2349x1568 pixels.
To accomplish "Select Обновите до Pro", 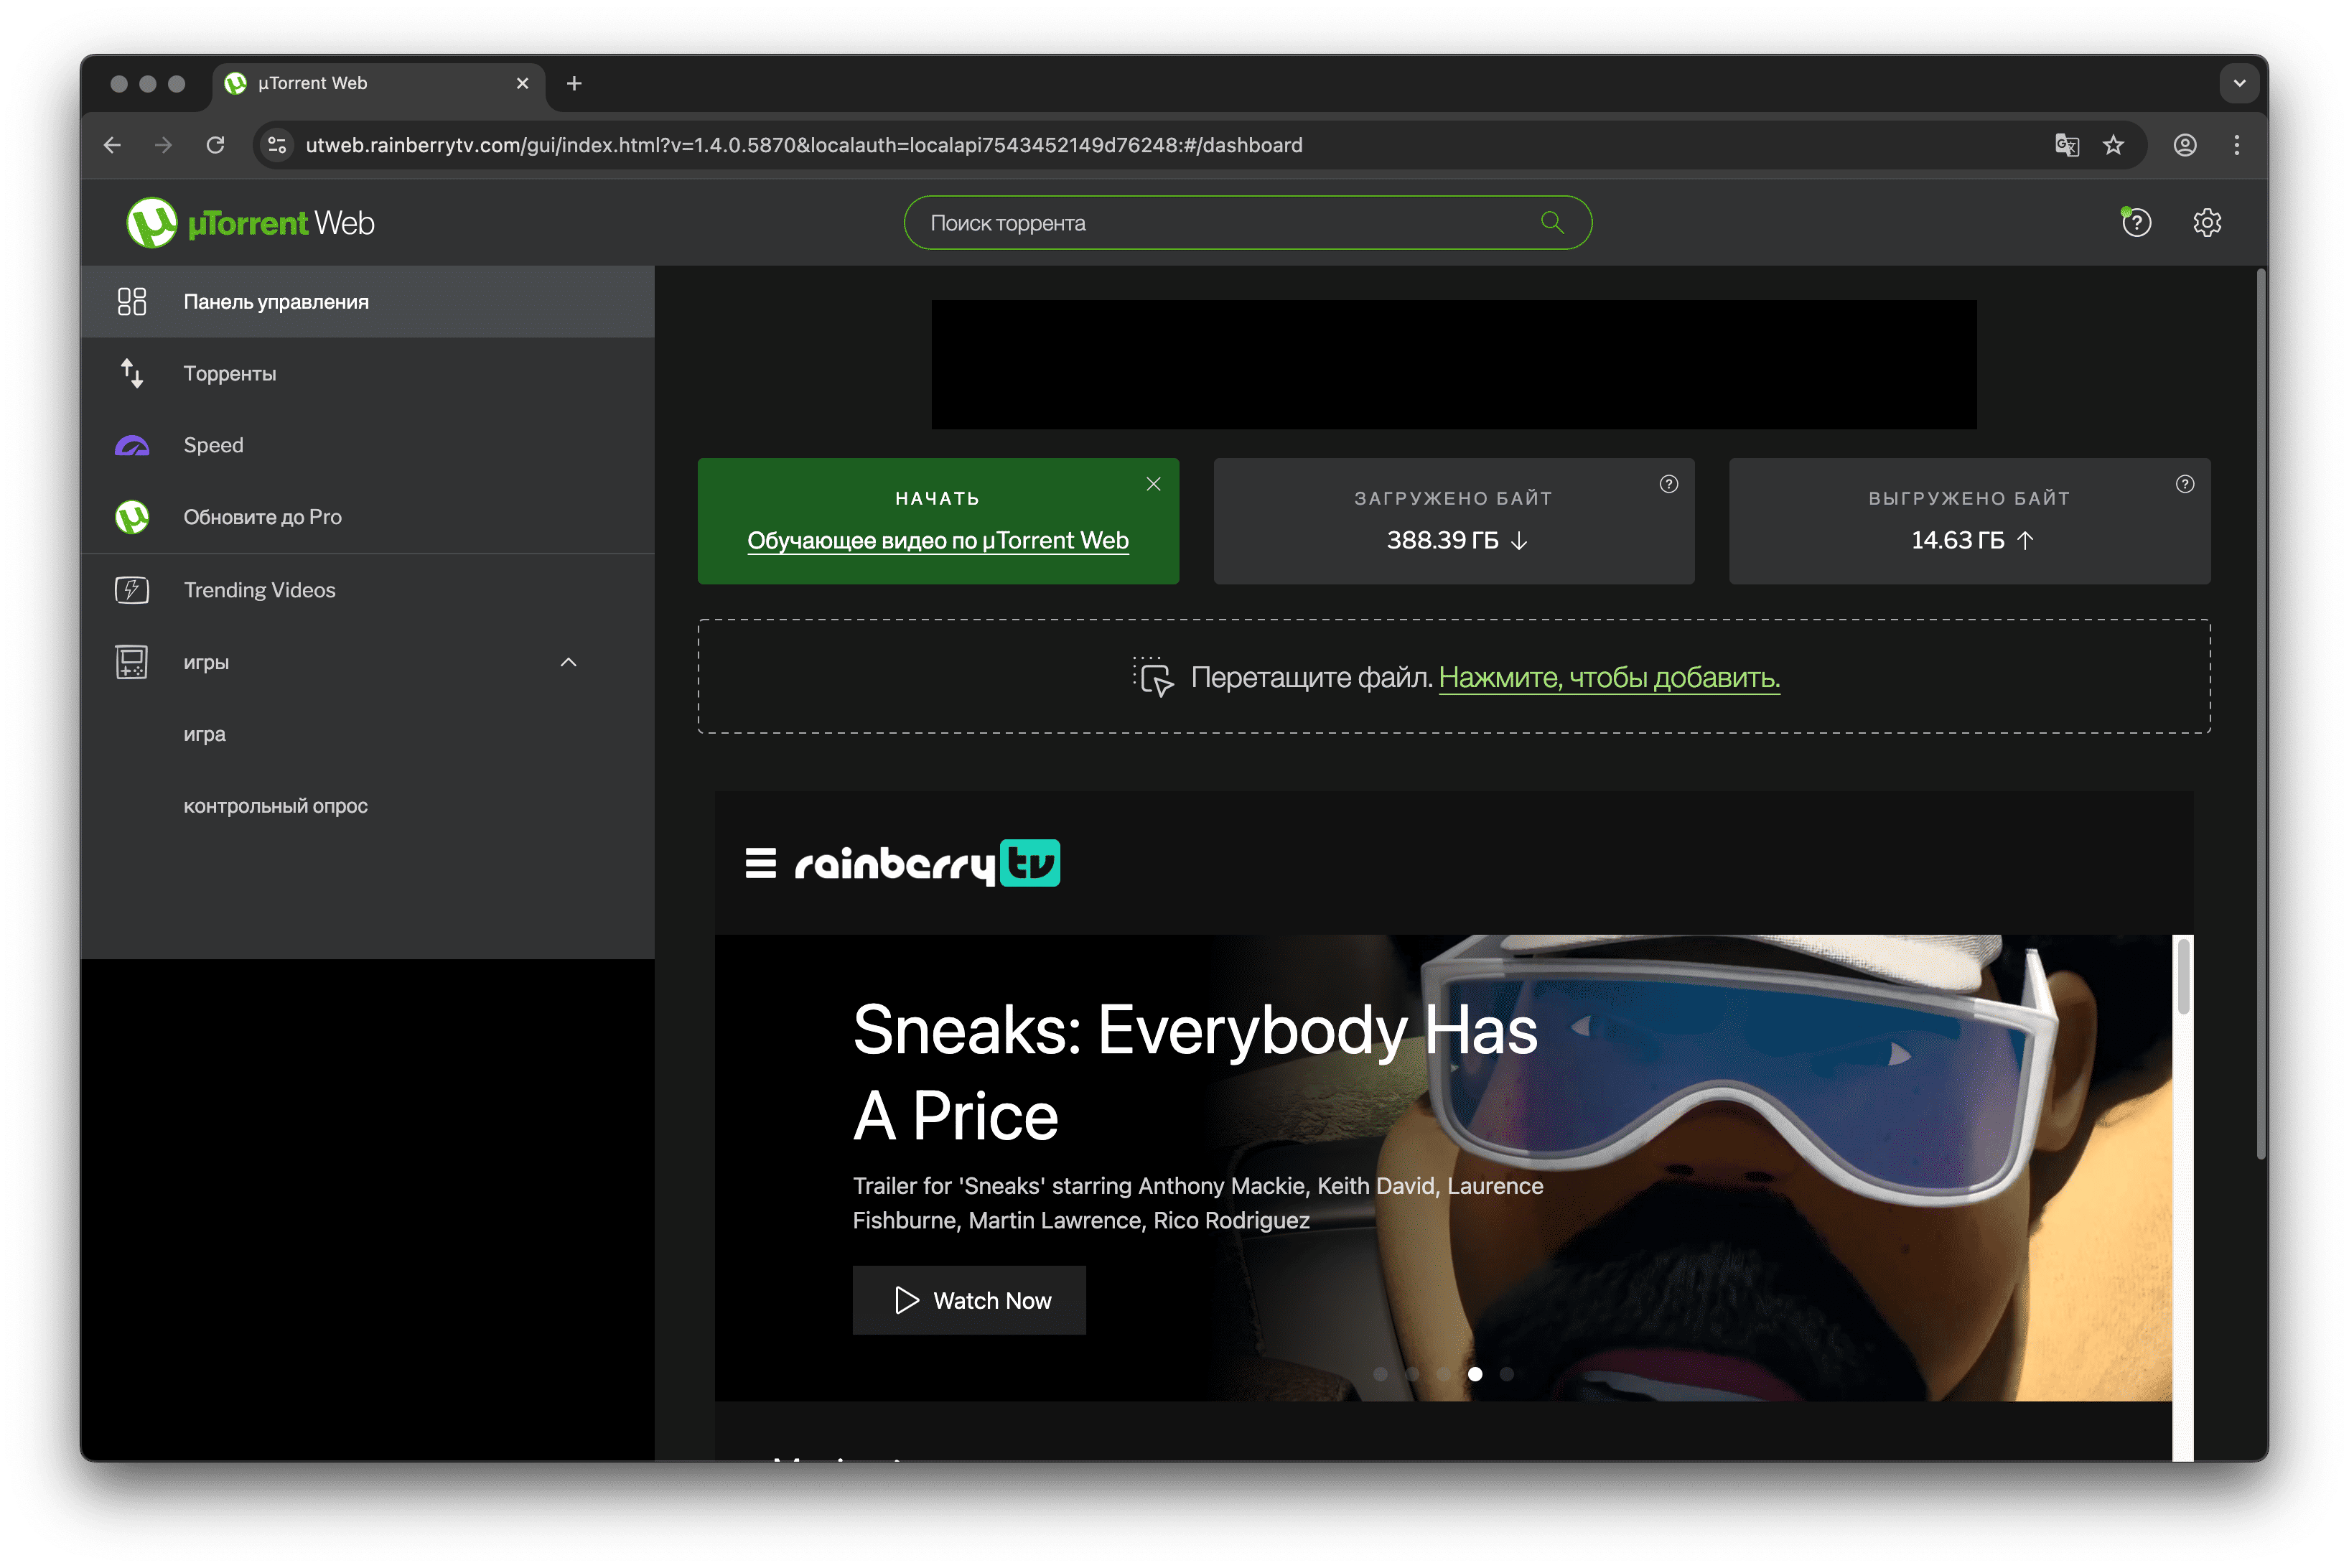I will [x=367, y=517].
